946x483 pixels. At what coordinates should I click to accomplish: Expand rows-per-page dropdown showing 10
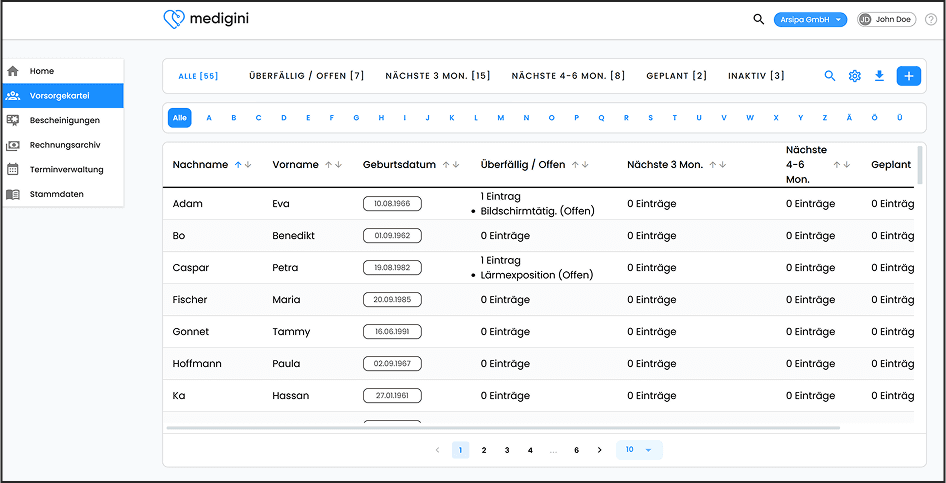(639, 450)
